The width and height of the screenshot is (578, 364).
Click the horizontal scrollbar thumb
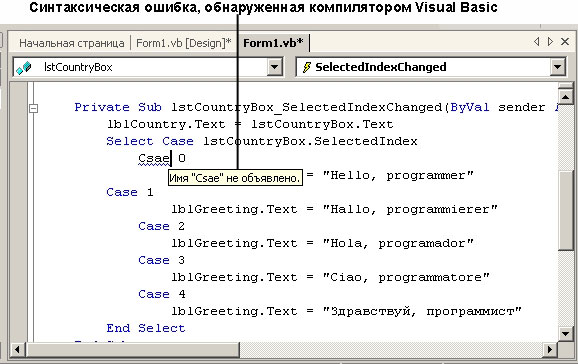[133, 349]
